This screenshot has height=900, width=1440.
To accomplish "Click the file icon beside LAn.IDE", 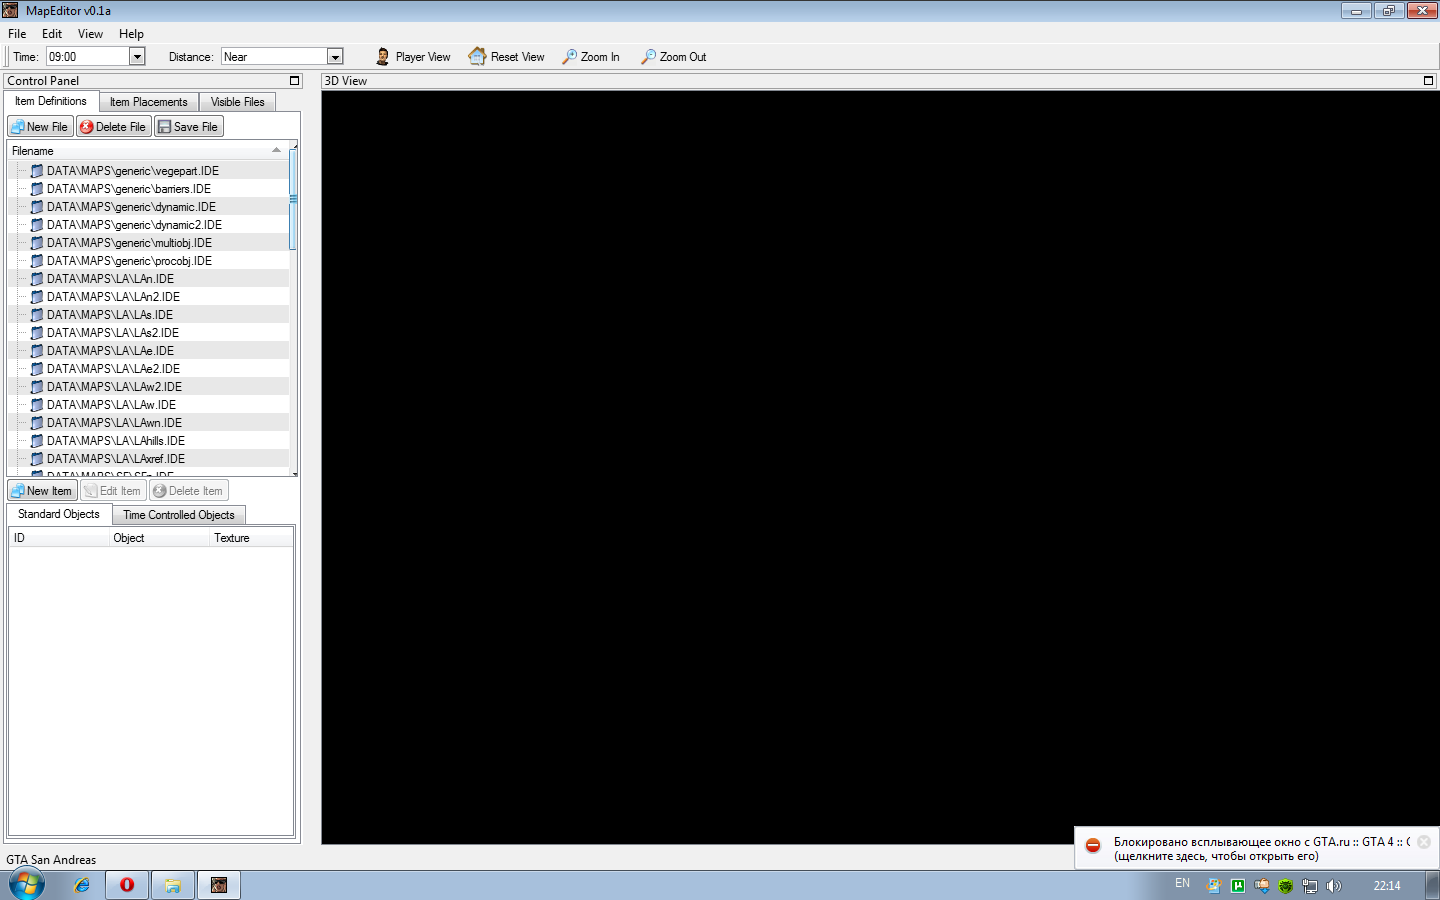I will click(37, 279).
